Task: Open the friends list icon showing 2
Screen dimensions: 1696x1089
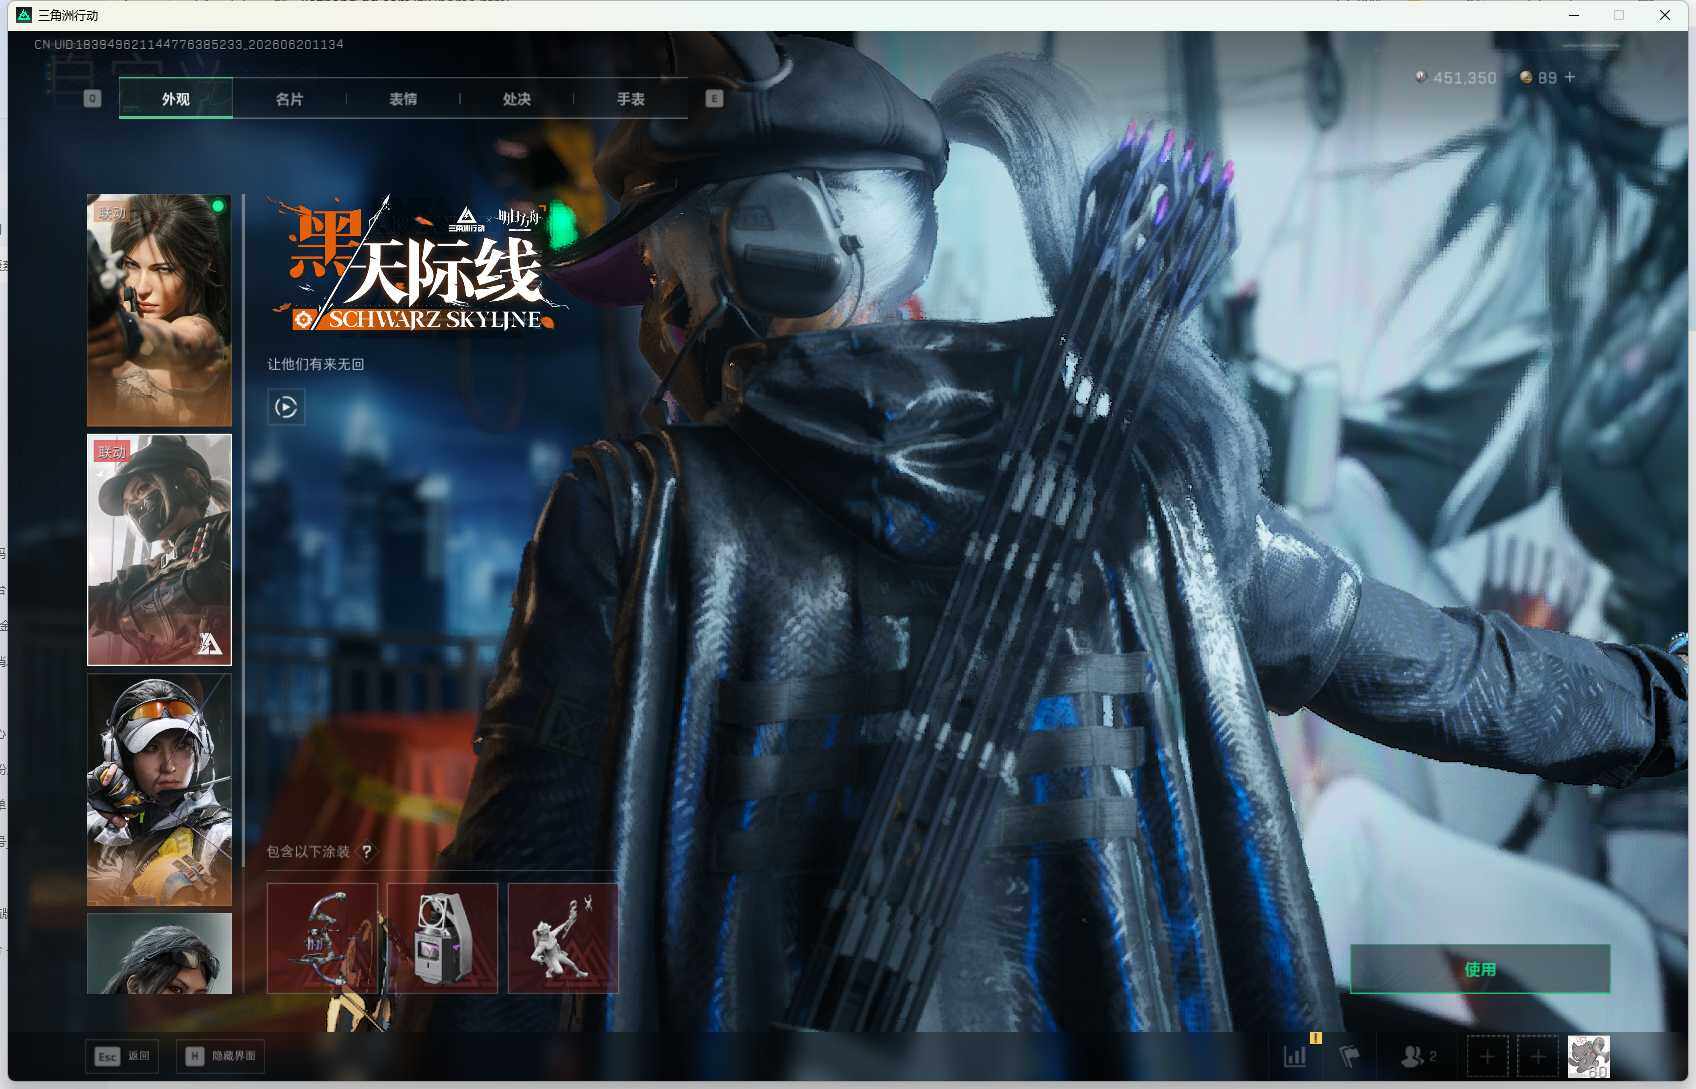Action: [x=1419, y=1056]
